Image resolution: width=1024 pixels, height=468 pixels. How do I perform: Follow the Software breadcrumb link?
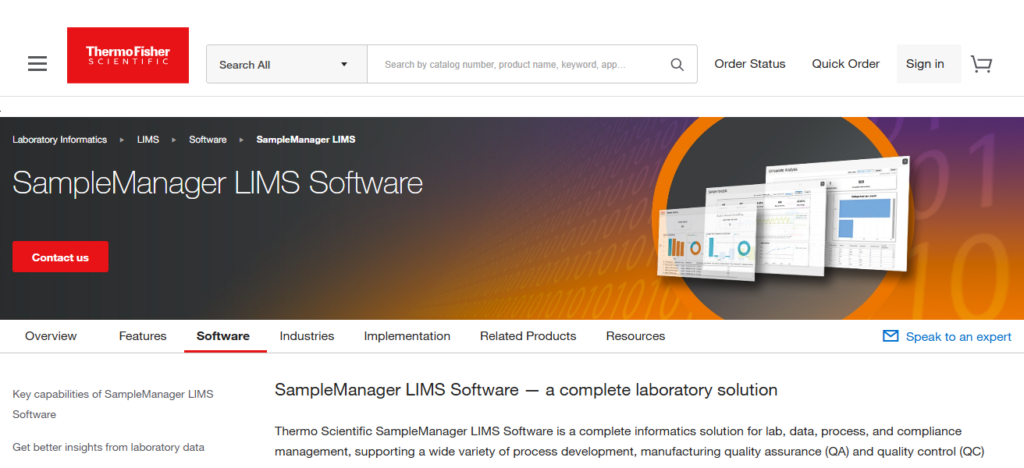pos(208,140)
